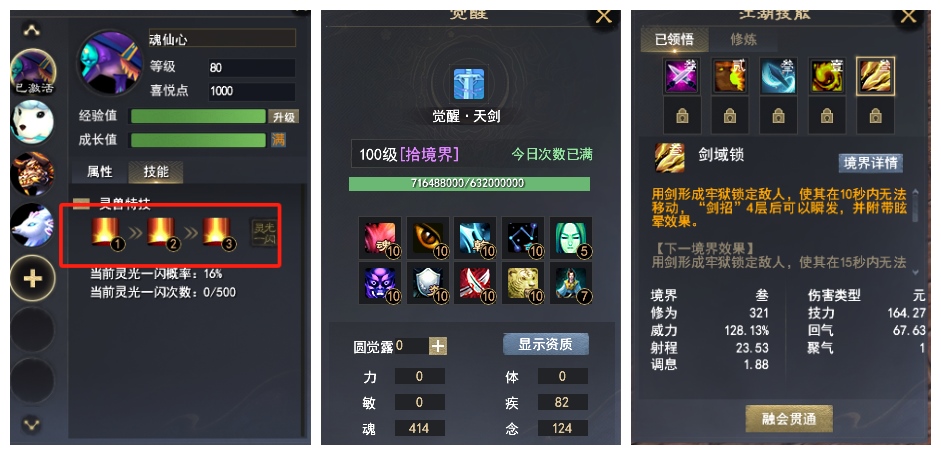This screenshot has height=455, width=941.
Task: Open the 觉醒·天剑 sword icon
Action: tap(469, 84)
